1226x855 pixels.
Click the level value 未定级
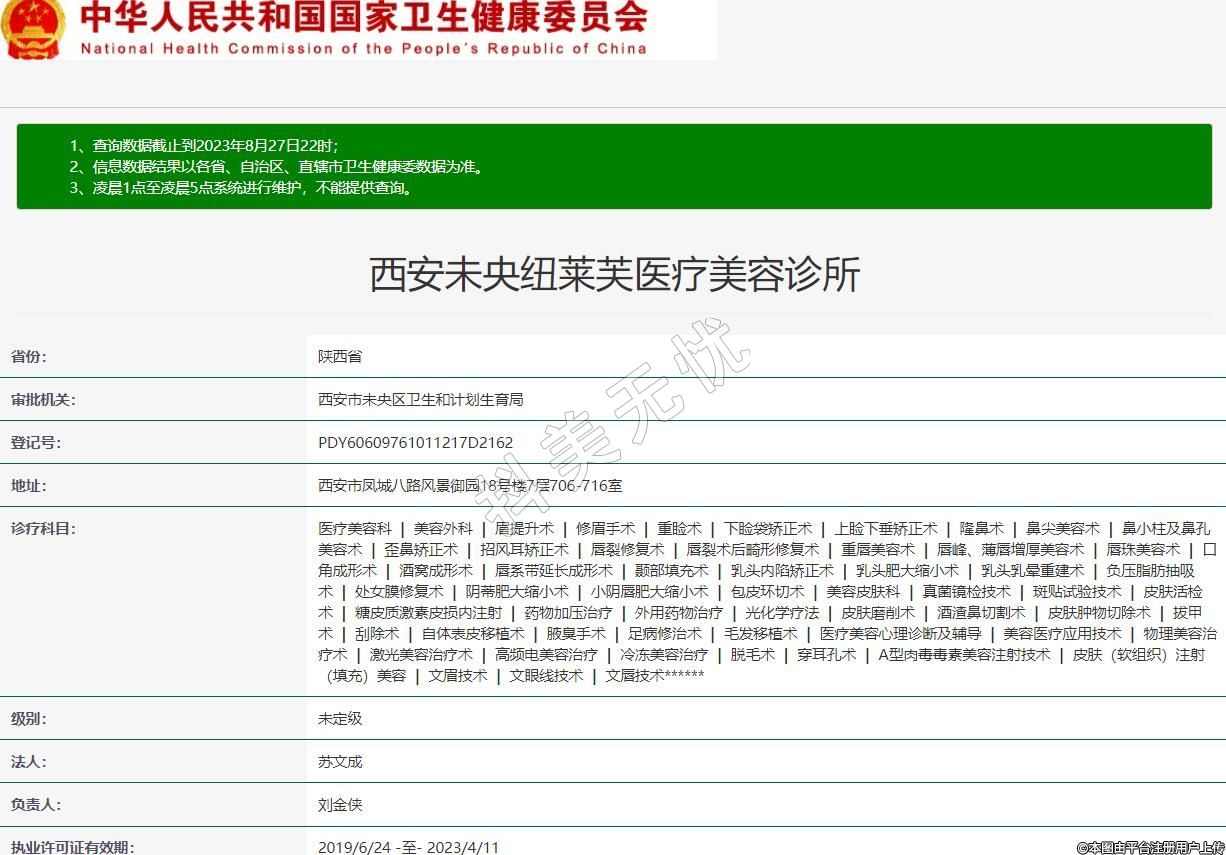(340, 719)
